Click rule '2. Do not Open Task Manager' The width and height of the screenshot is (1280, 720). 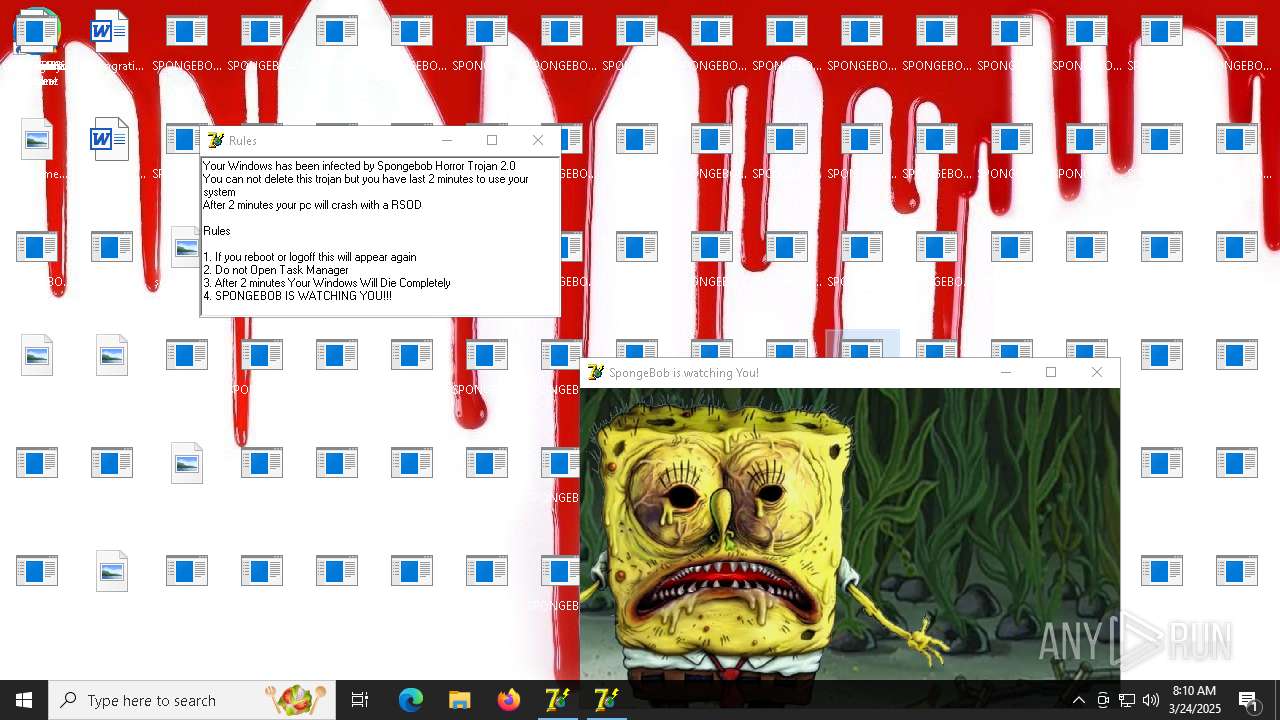click(276, 270)
